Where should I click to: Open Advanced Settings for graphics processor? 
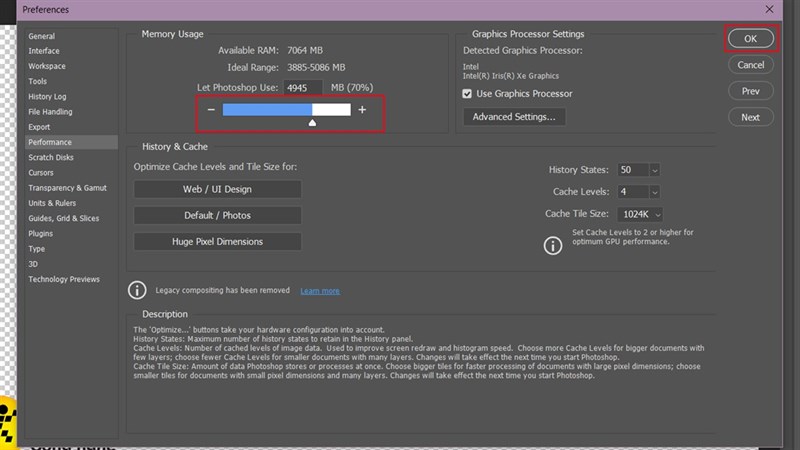pyautogui.click(x=514, y=117)
